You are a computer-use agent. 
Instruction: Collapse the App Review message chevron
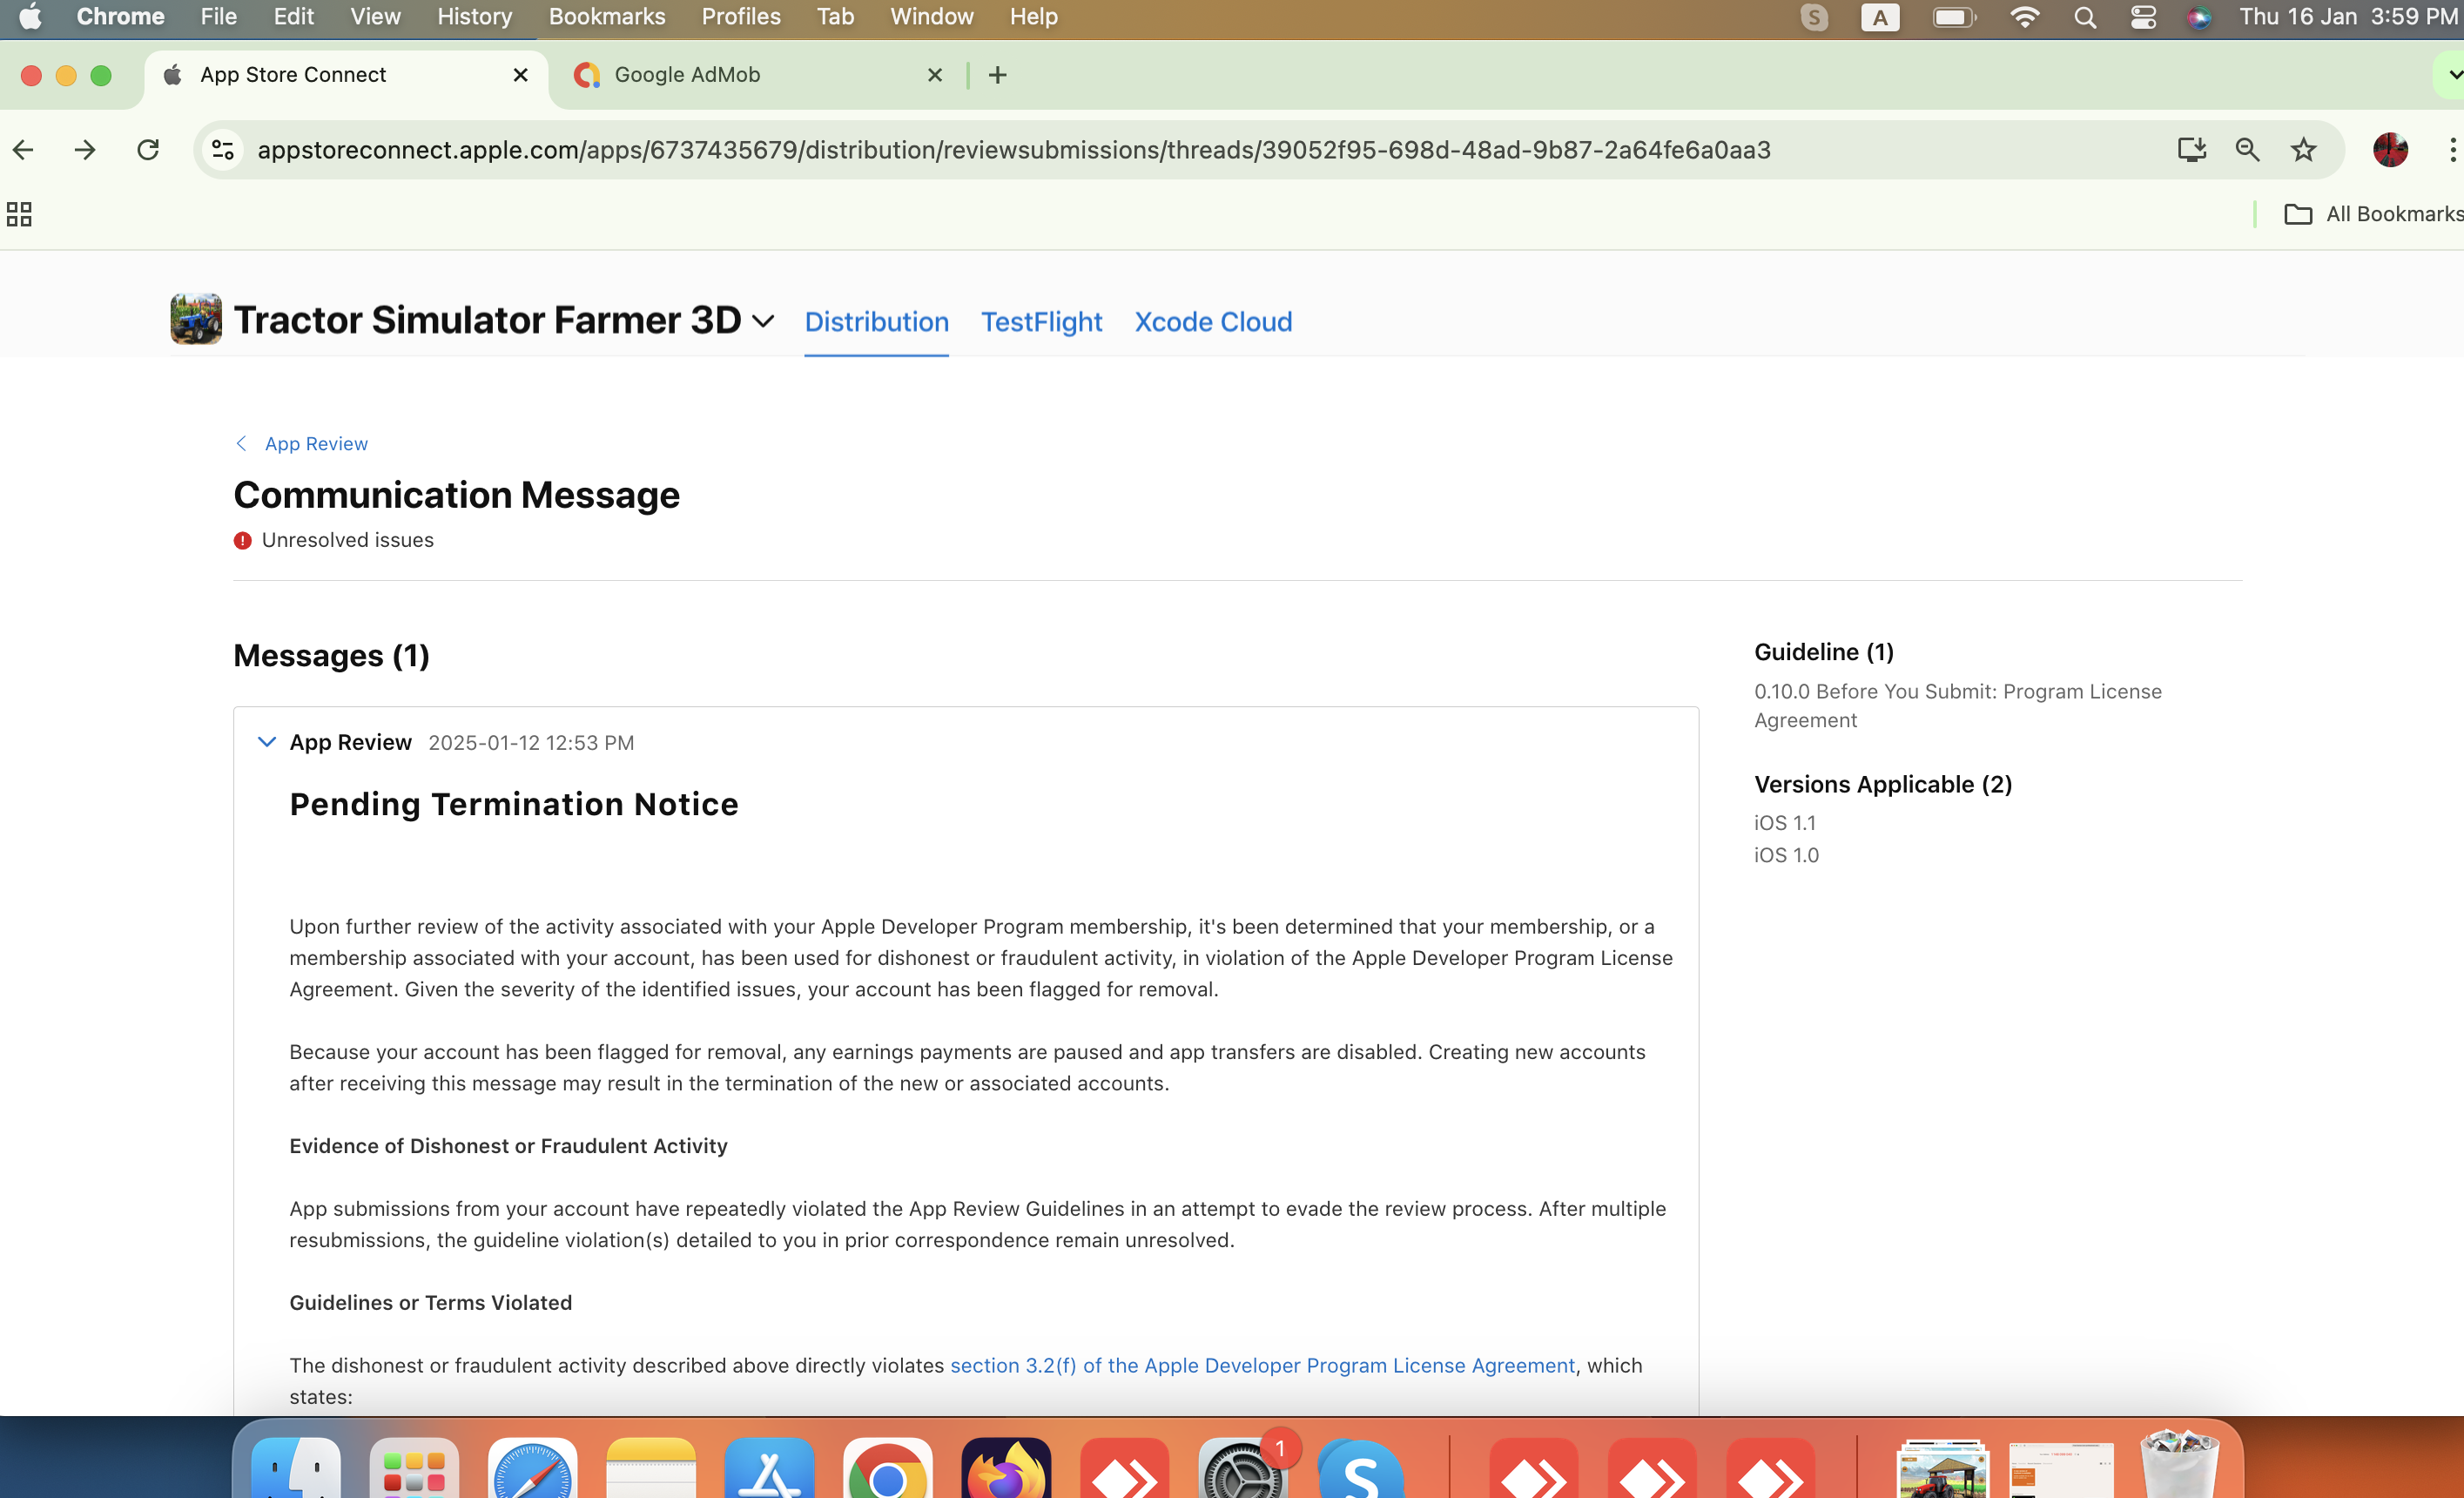pos(266,742)
